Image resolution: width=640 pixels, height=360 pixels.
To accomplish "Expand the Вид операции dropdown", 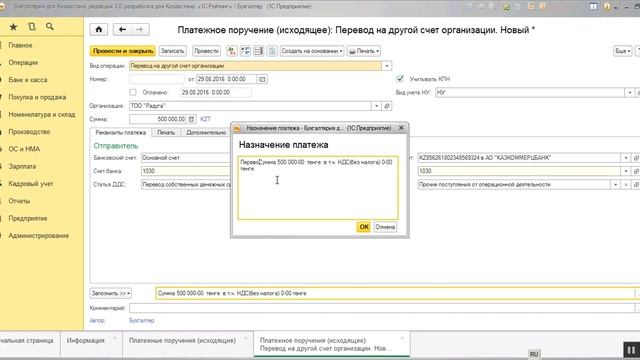I will click(387, 66).
